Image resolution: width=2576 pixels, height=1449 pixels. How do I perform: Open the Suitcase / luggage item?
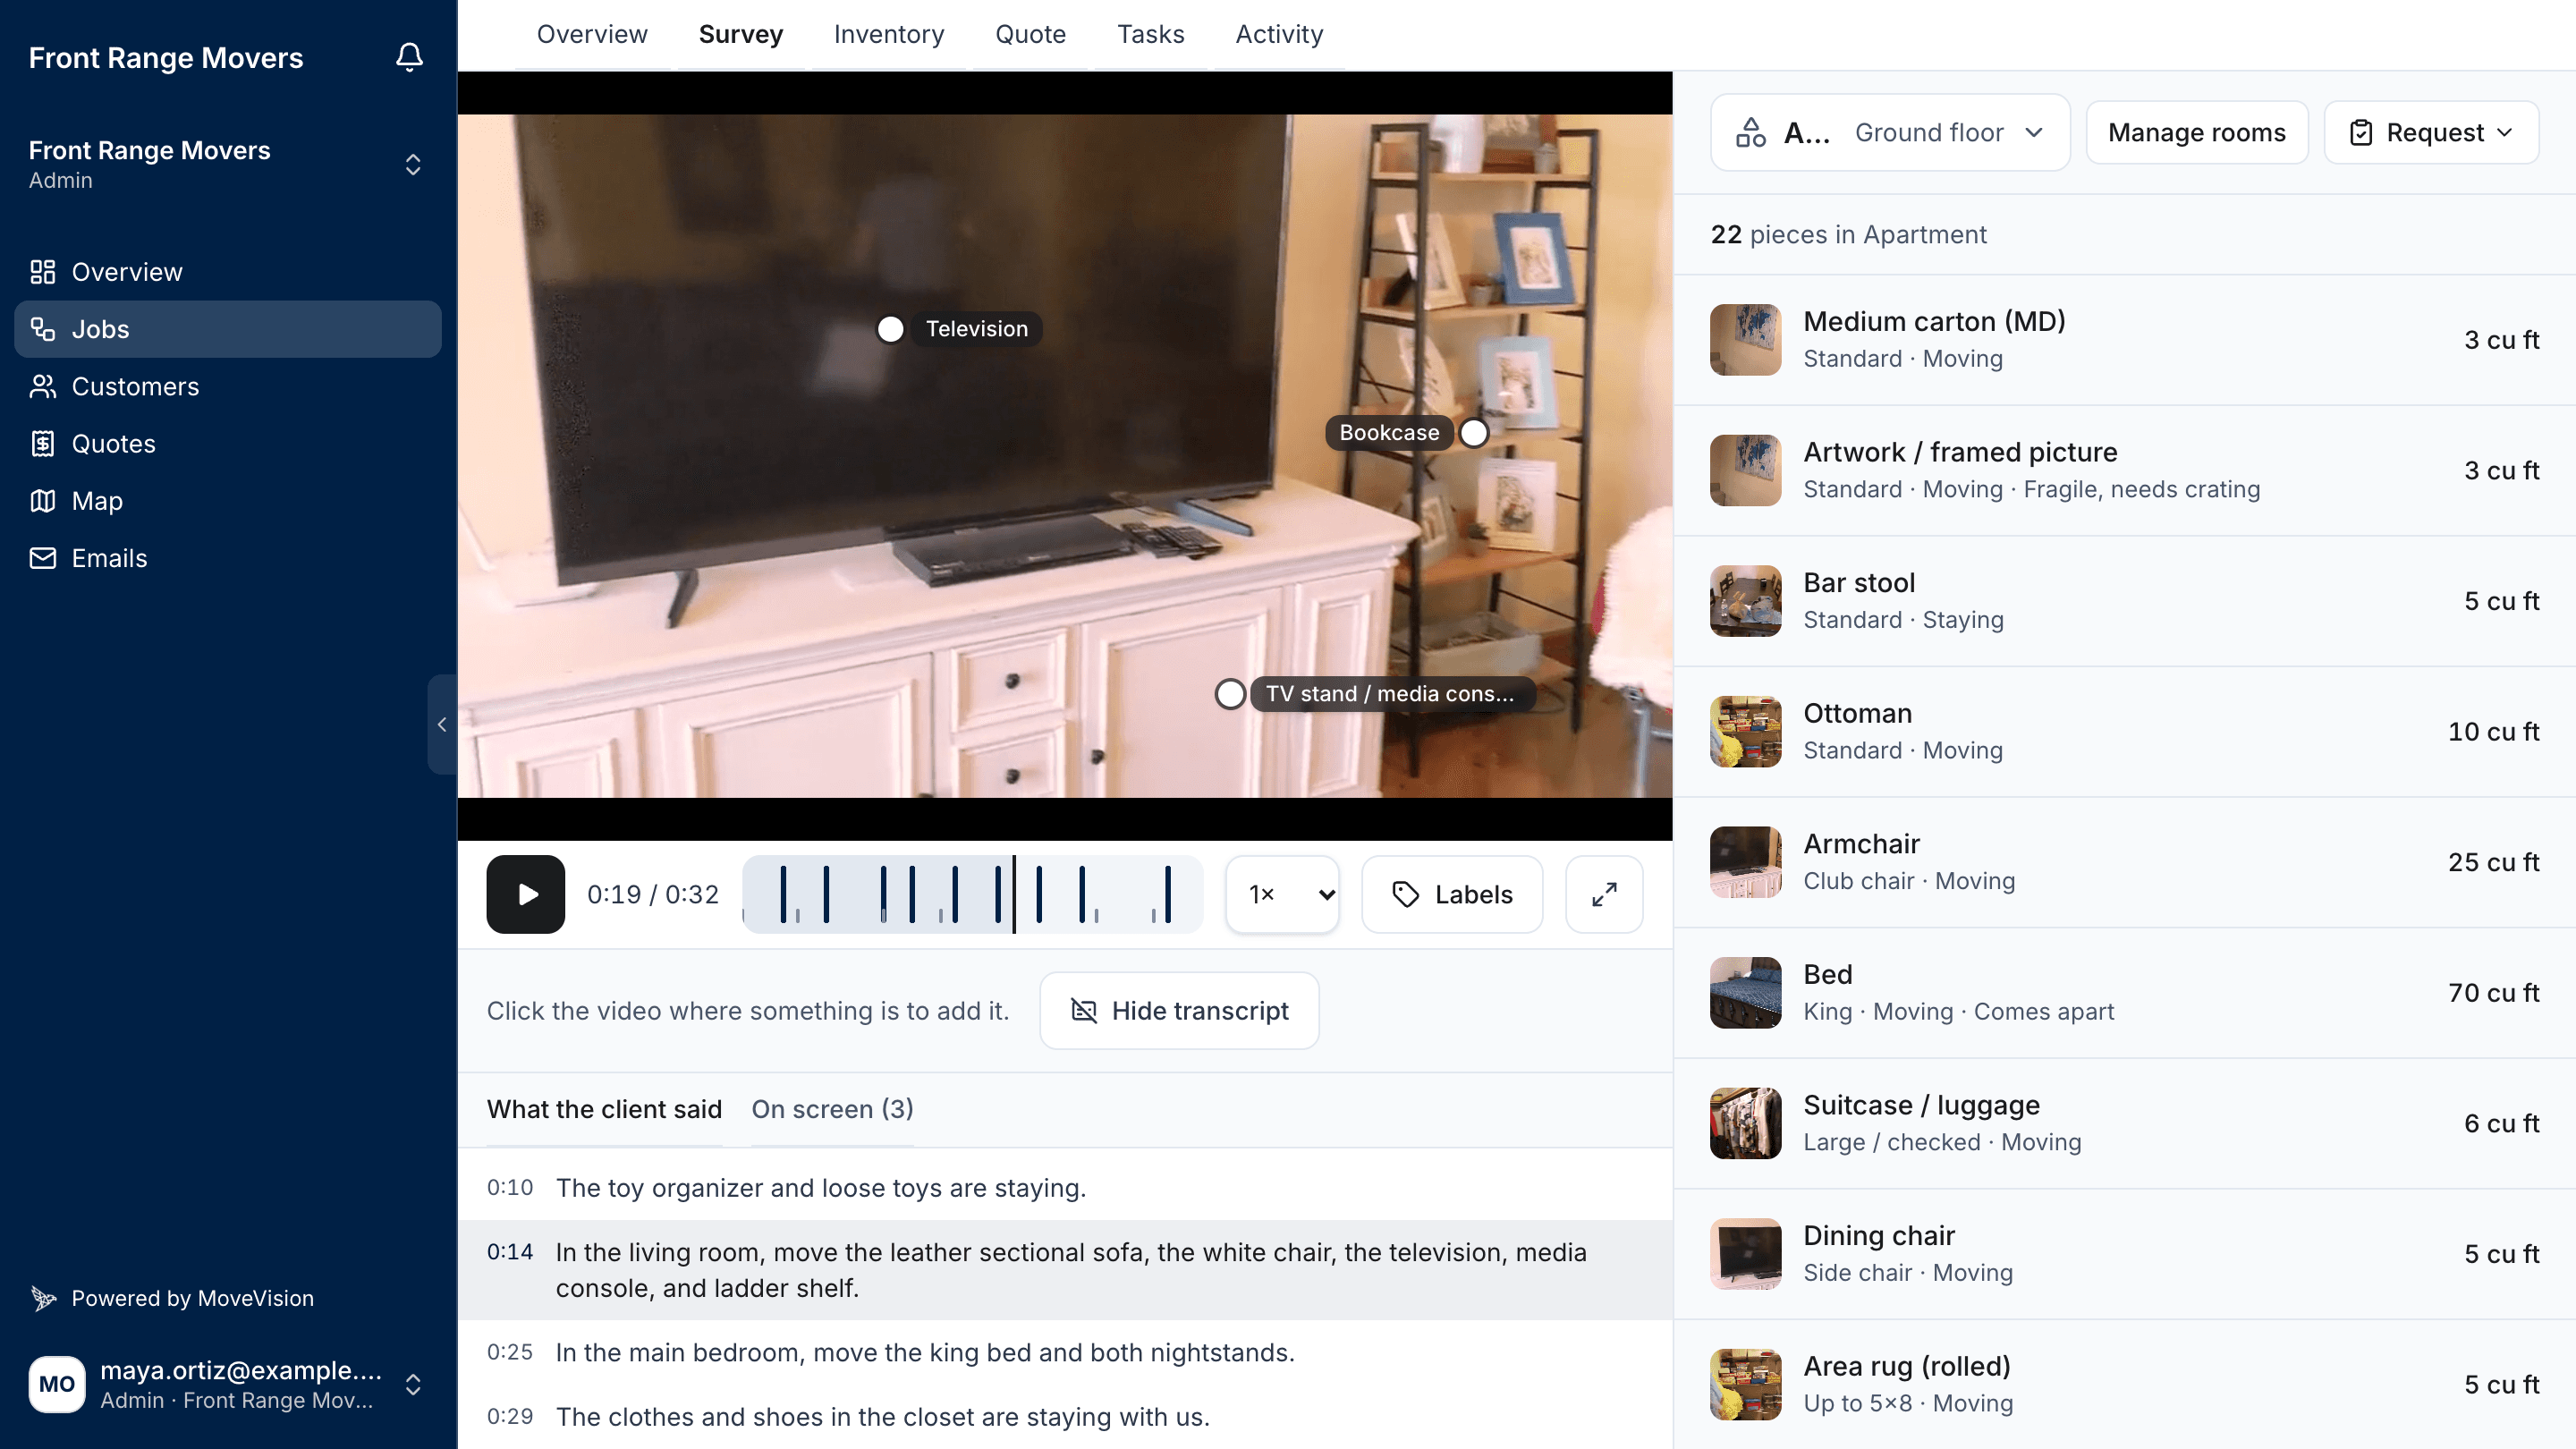(2124, 1123)
